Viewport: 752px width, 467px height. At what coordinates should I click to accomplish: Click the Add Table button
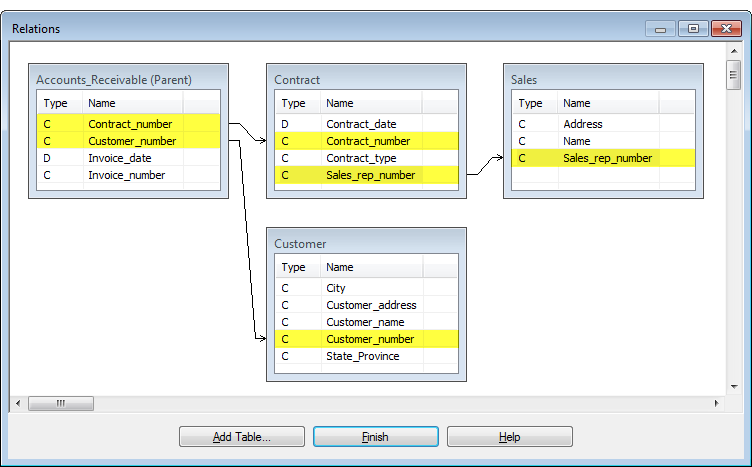241,437
